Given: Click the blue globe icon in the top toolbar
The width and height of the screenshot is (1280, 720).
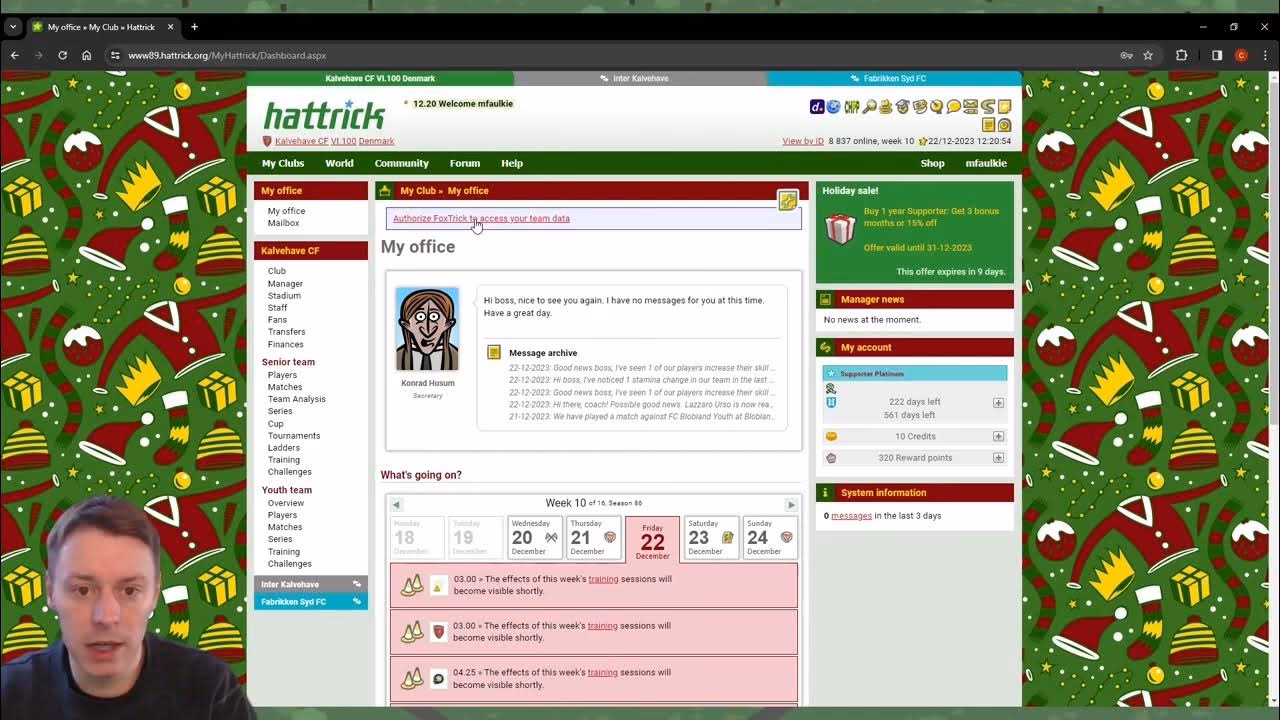Looking at the screenshot, I should (x=834, y=107).
